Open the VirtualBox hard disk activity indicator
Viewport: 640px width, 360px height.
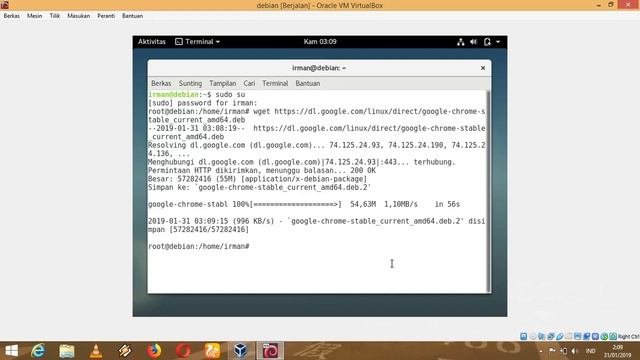[523, 336]
